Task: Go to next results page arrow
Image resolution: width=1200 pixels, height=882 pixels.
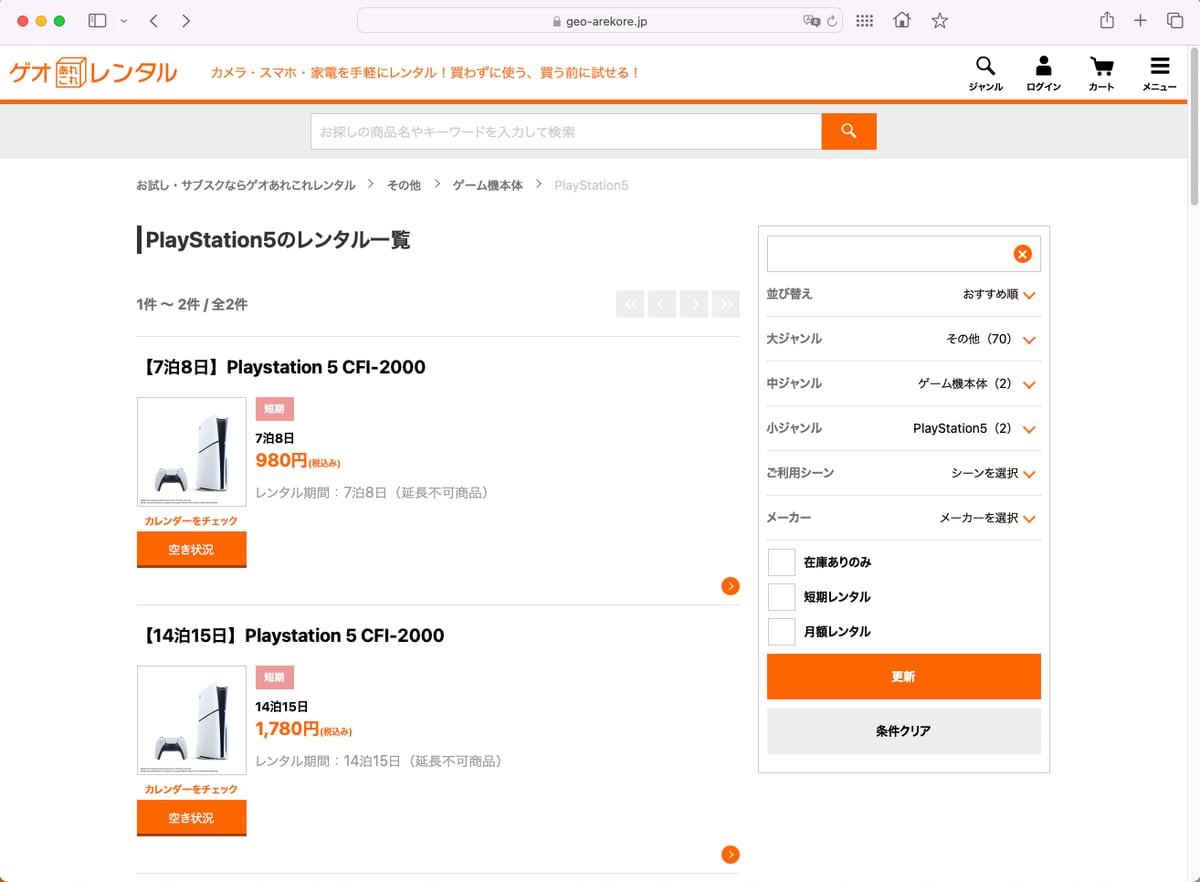Action: [694, 304]
